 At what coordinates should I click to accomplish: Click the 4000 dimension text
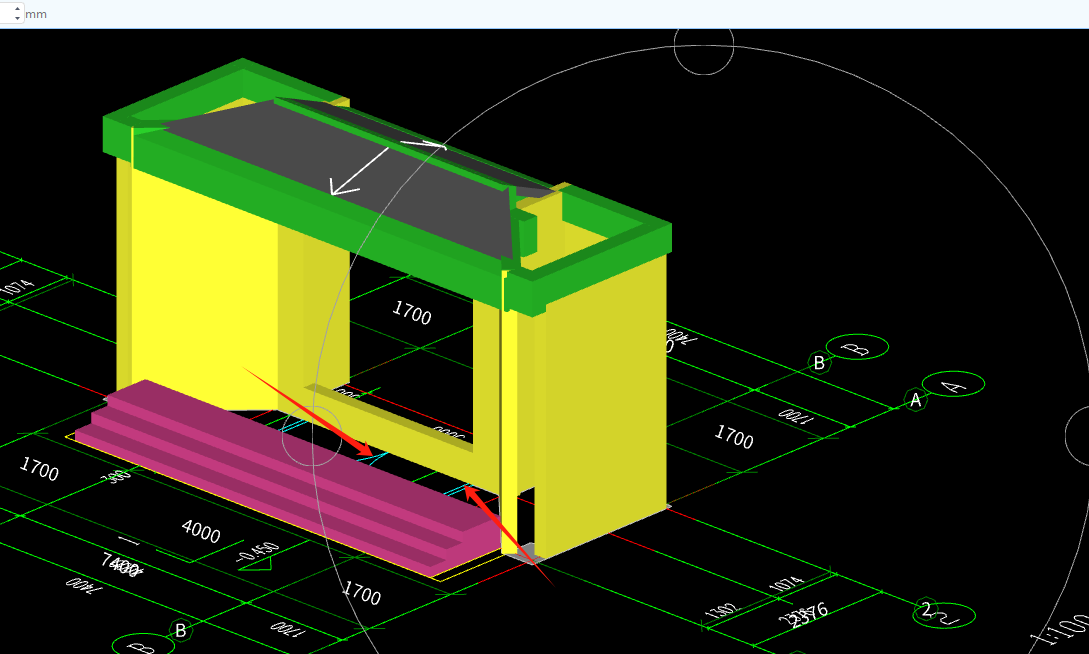[201, 531]
